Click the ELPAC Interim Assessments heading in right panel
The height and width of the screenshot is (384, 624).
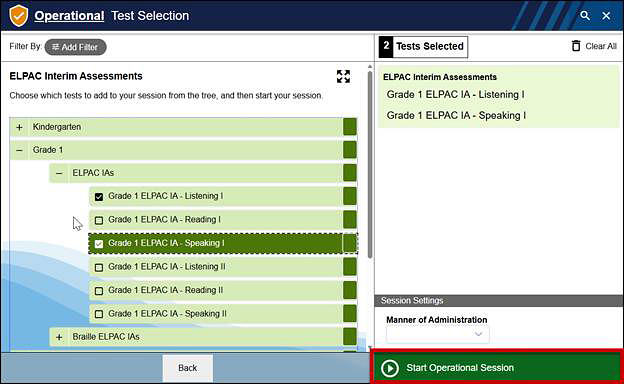pos(440,77)
